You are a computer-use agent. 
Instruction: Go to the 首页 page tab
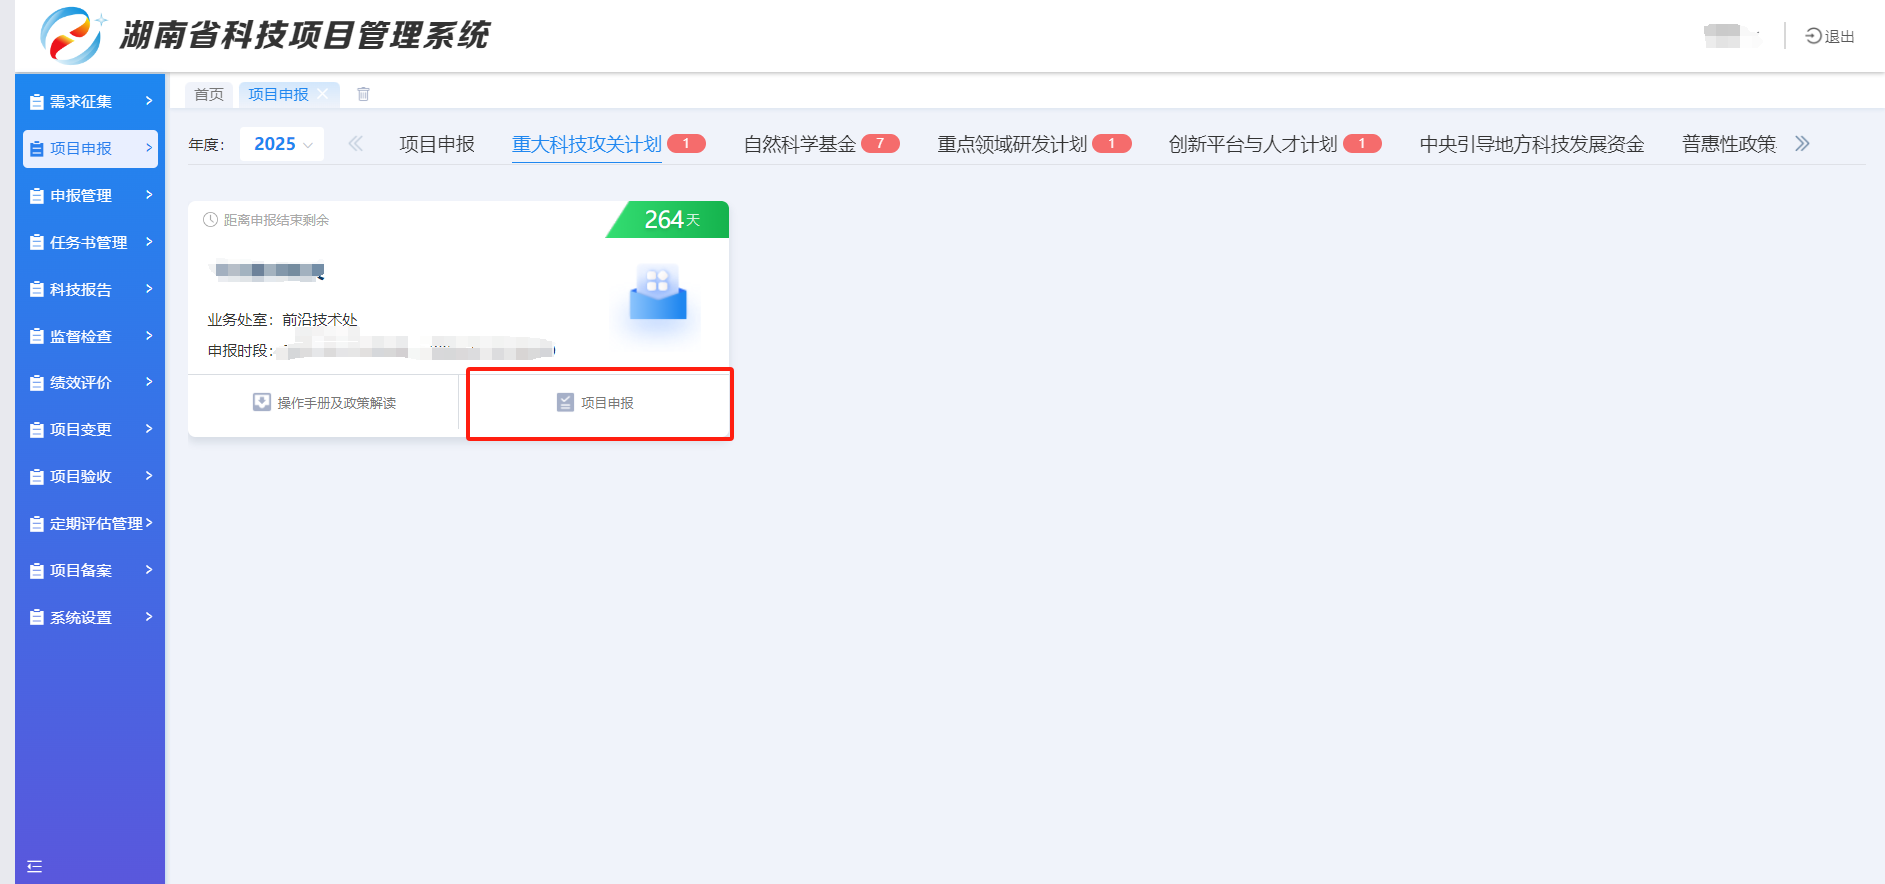tap(209, 94)
